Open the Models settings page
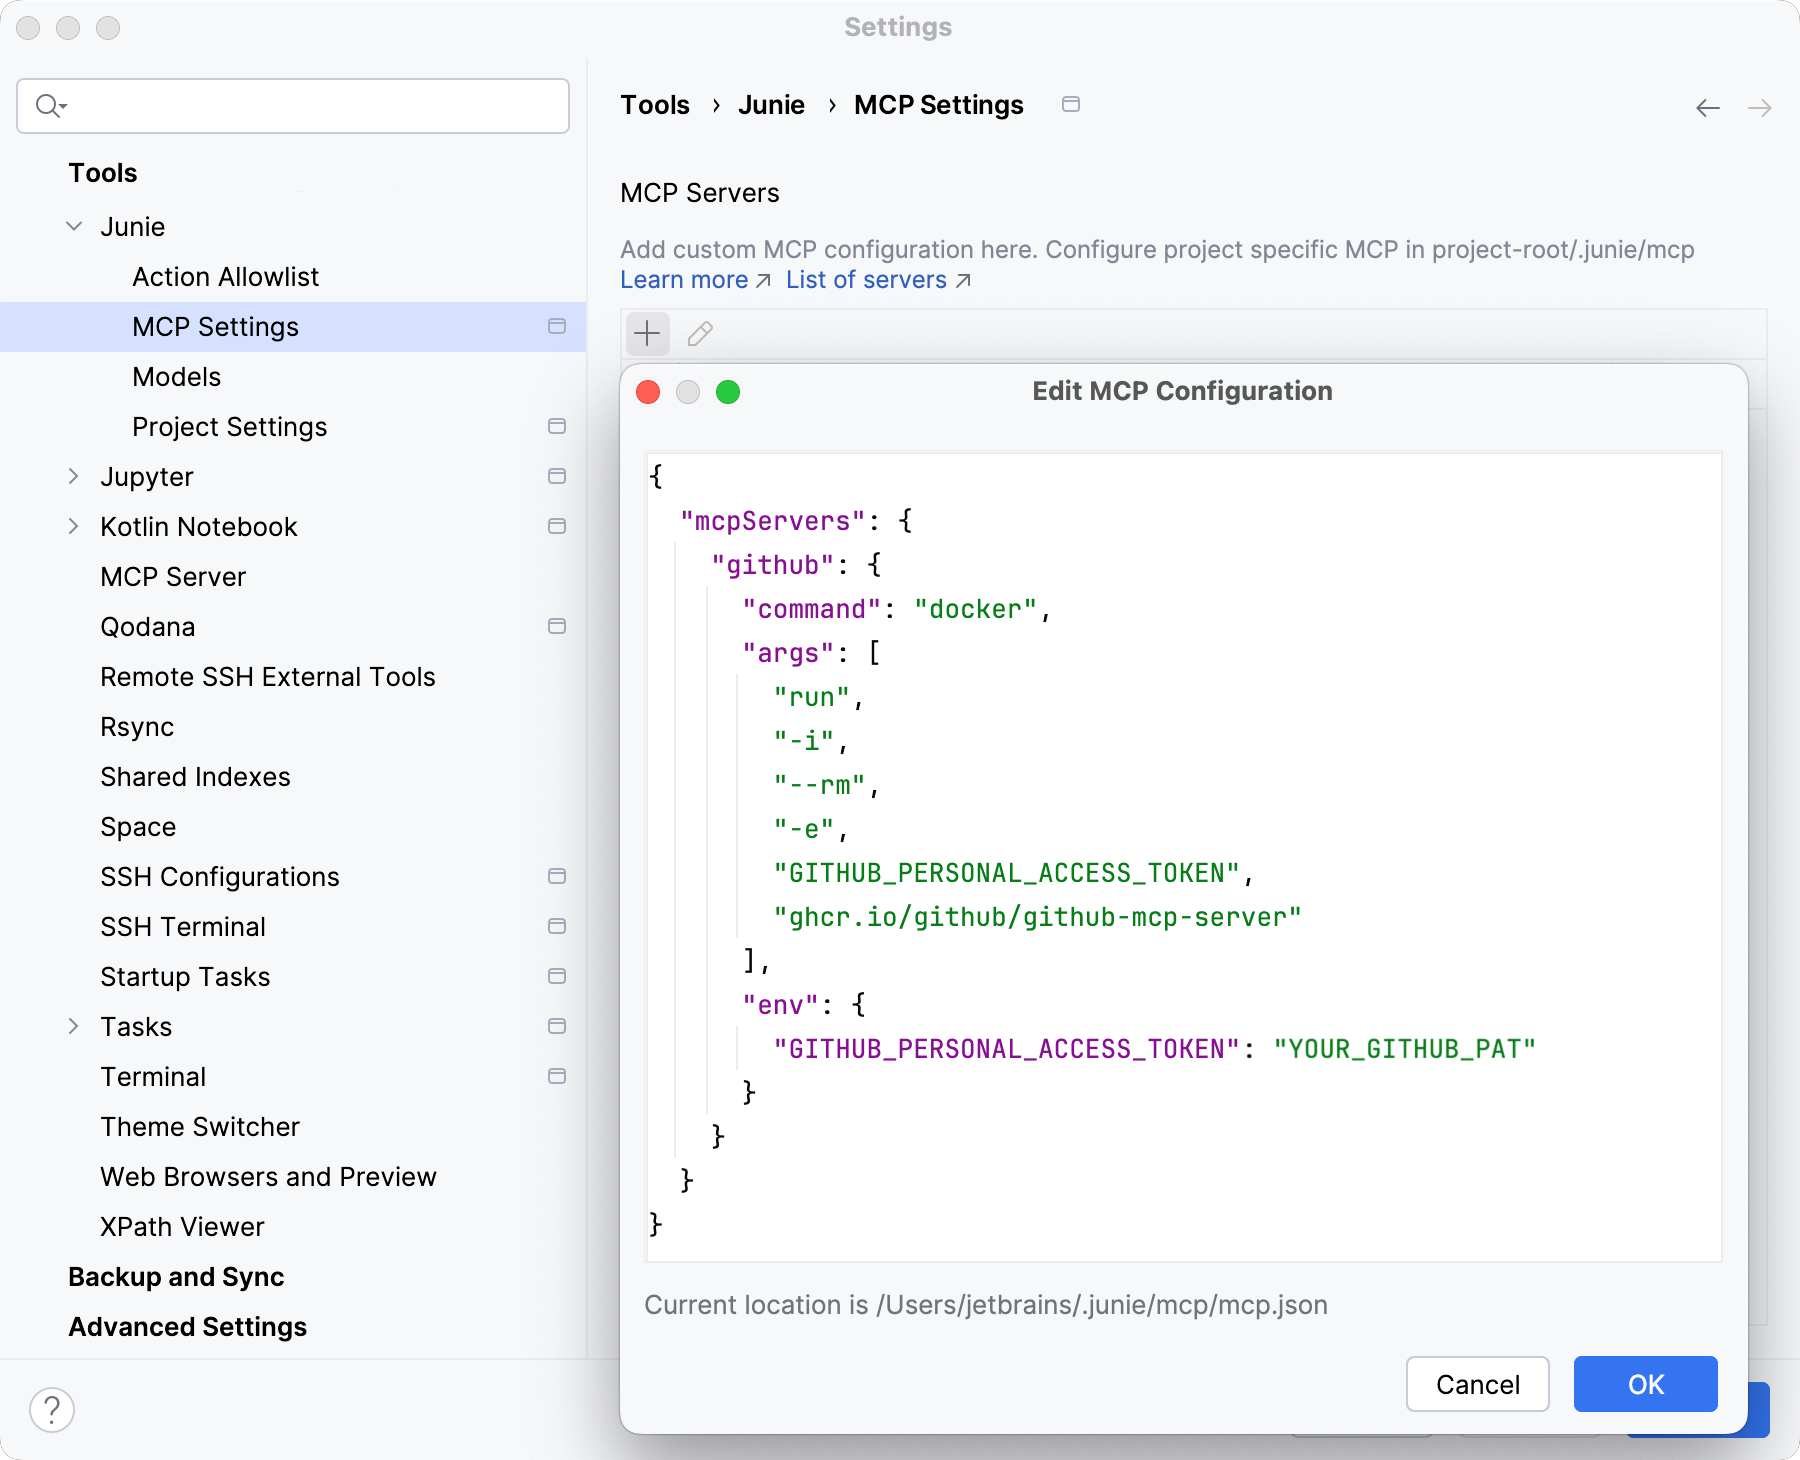The height and width of the screenshot is (1460, 1800). pos(176,377)
